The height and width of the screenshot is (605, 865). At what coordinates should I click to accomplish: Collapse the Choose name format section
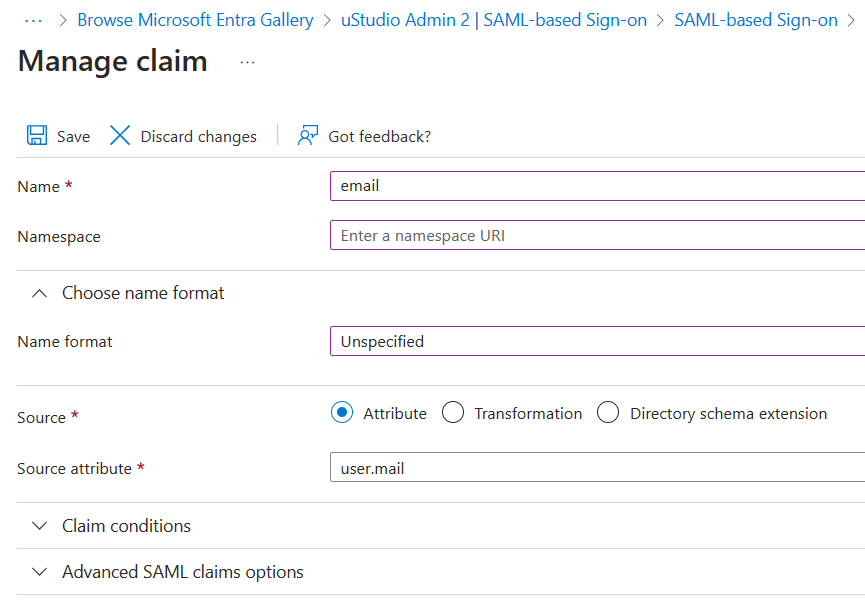point(40,293)
